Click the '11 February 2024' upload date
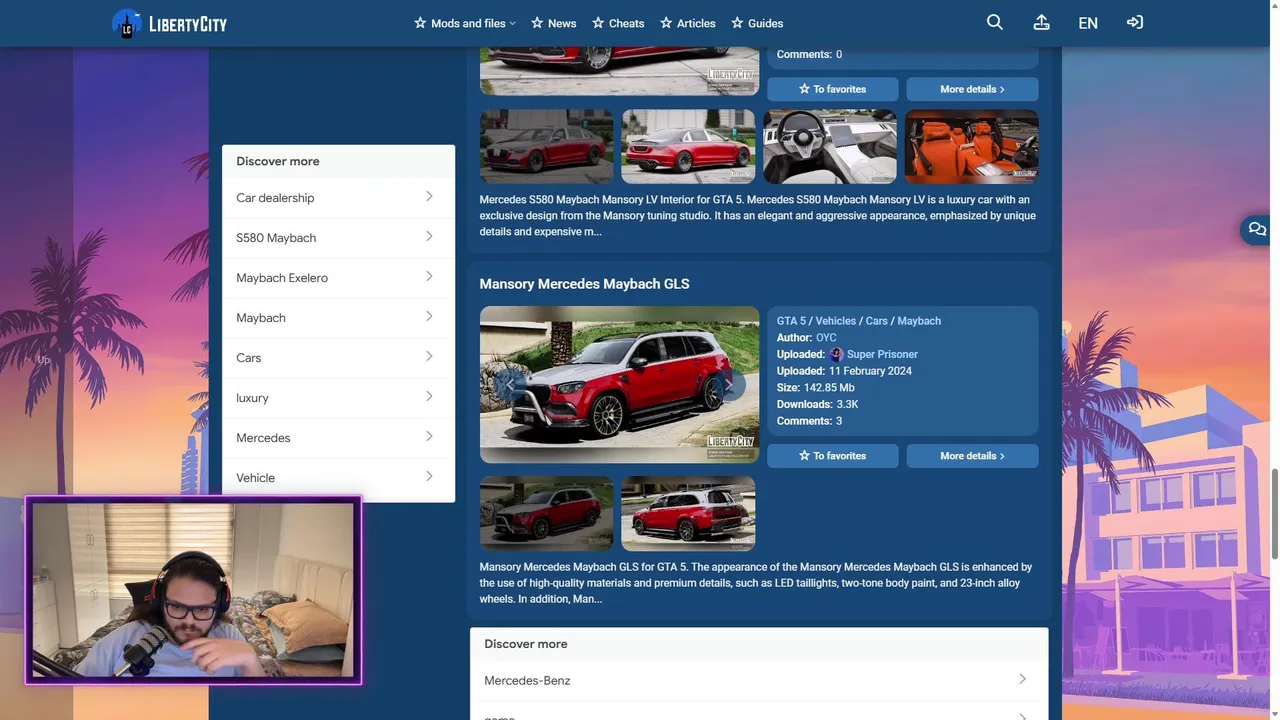1280x720 pixels. click(870, 371)
